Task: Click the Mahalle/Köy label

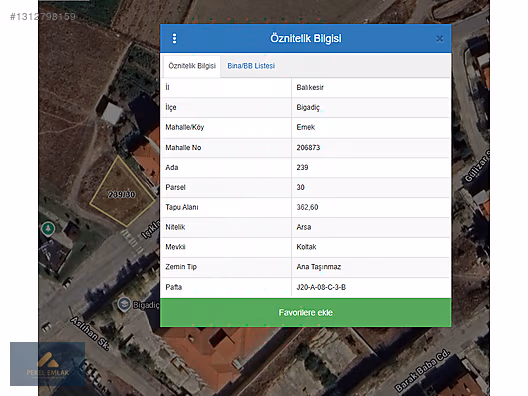Action: [185, 127]
